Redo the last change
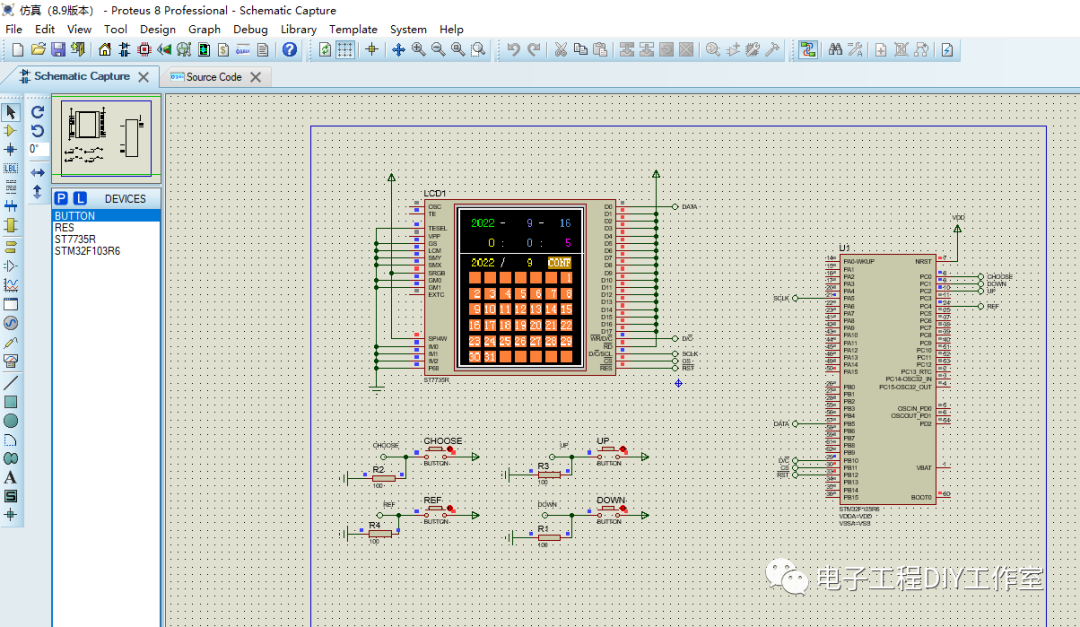Viewport: 1080px width, 627px height. pyautogui.click(x=533, y=50)
